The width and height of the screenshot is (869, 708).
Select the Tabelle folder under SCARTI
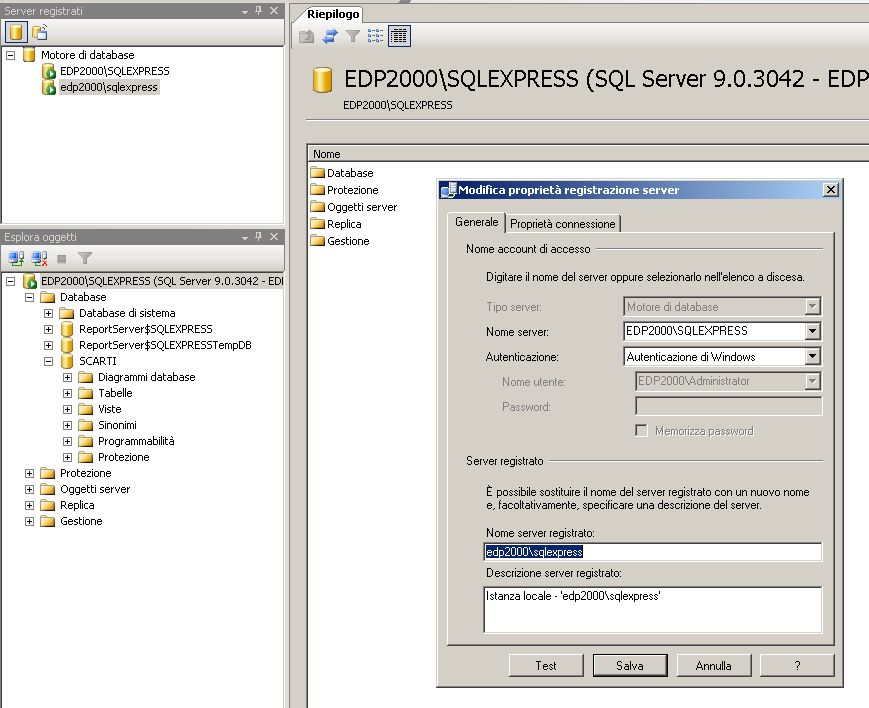point(115,393)
